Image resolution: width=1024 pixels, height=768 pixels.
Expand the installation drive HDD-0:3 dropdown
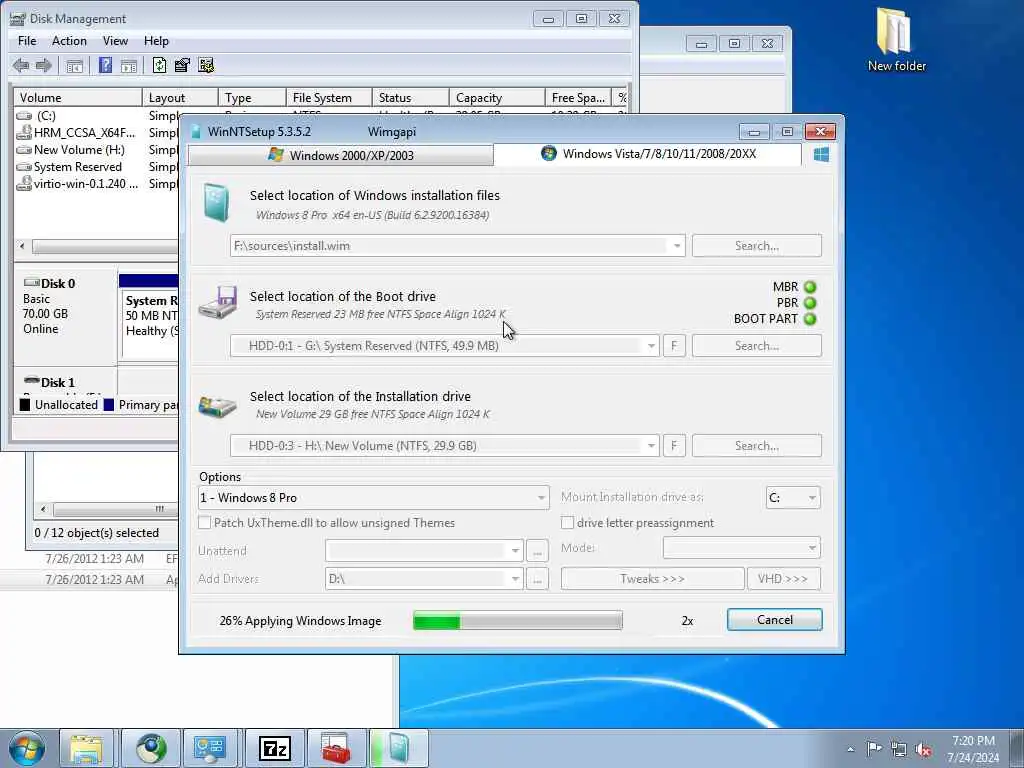tap(651, 446)
